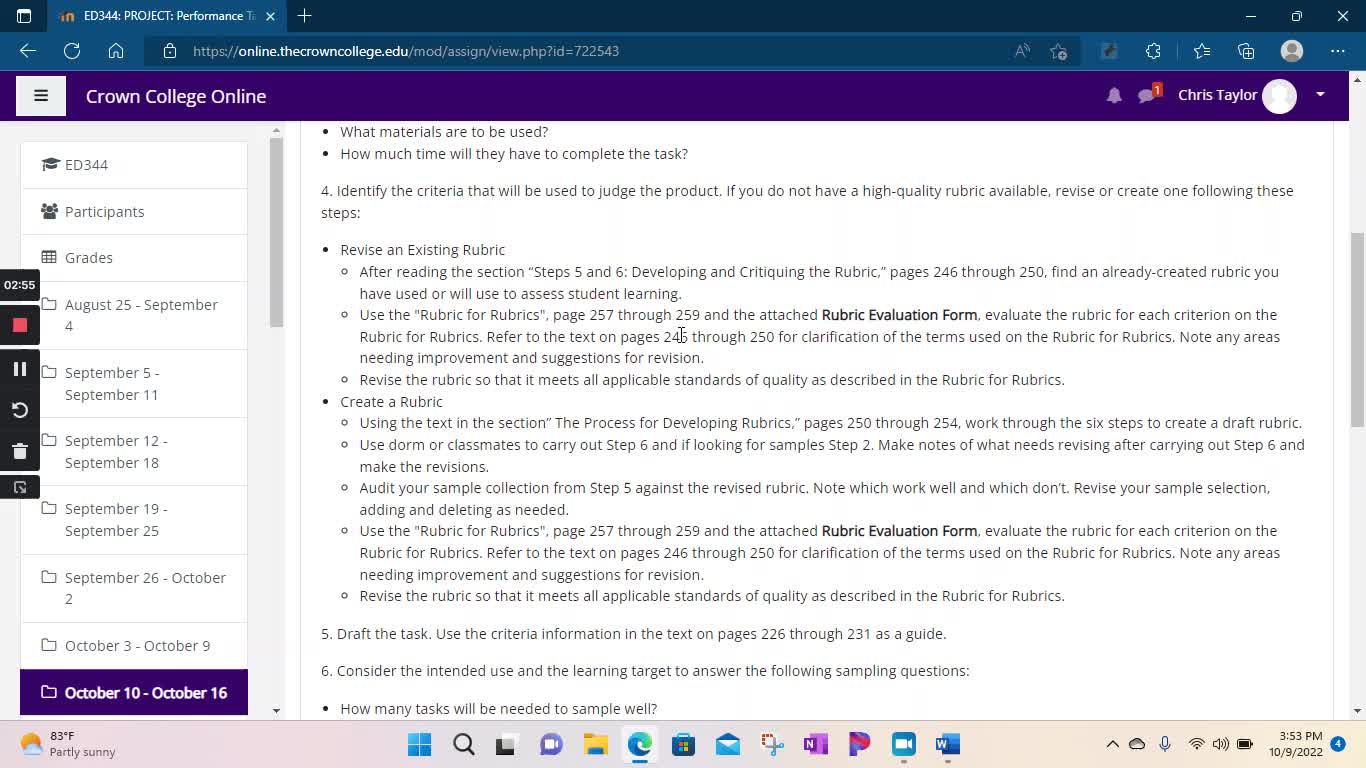Viewport: 1366px width, 768px height.
Task: Restart the recording with the rewind icon
Action: 19,410
